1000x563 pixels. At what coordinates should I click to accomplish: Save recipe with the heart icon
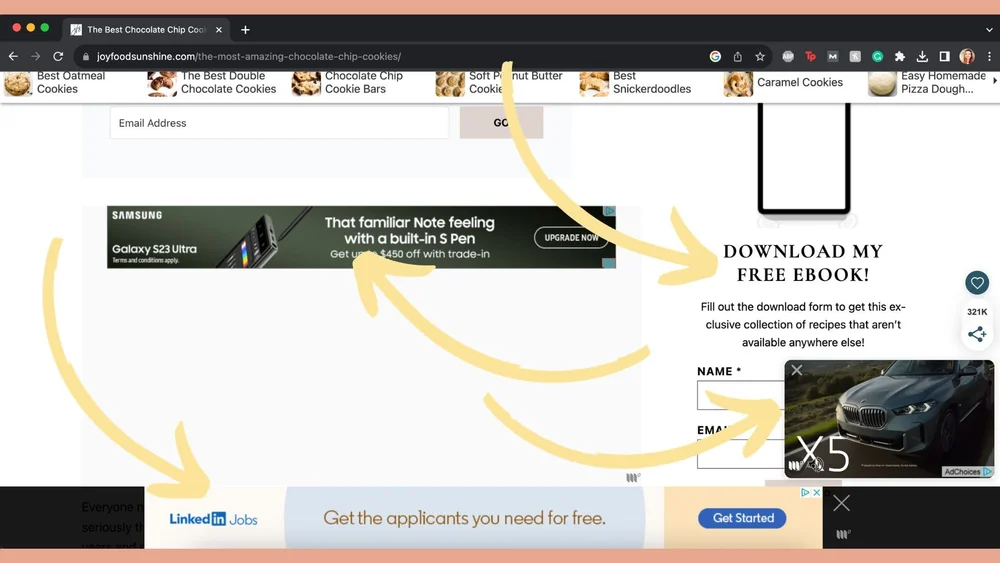pos(977,282)
